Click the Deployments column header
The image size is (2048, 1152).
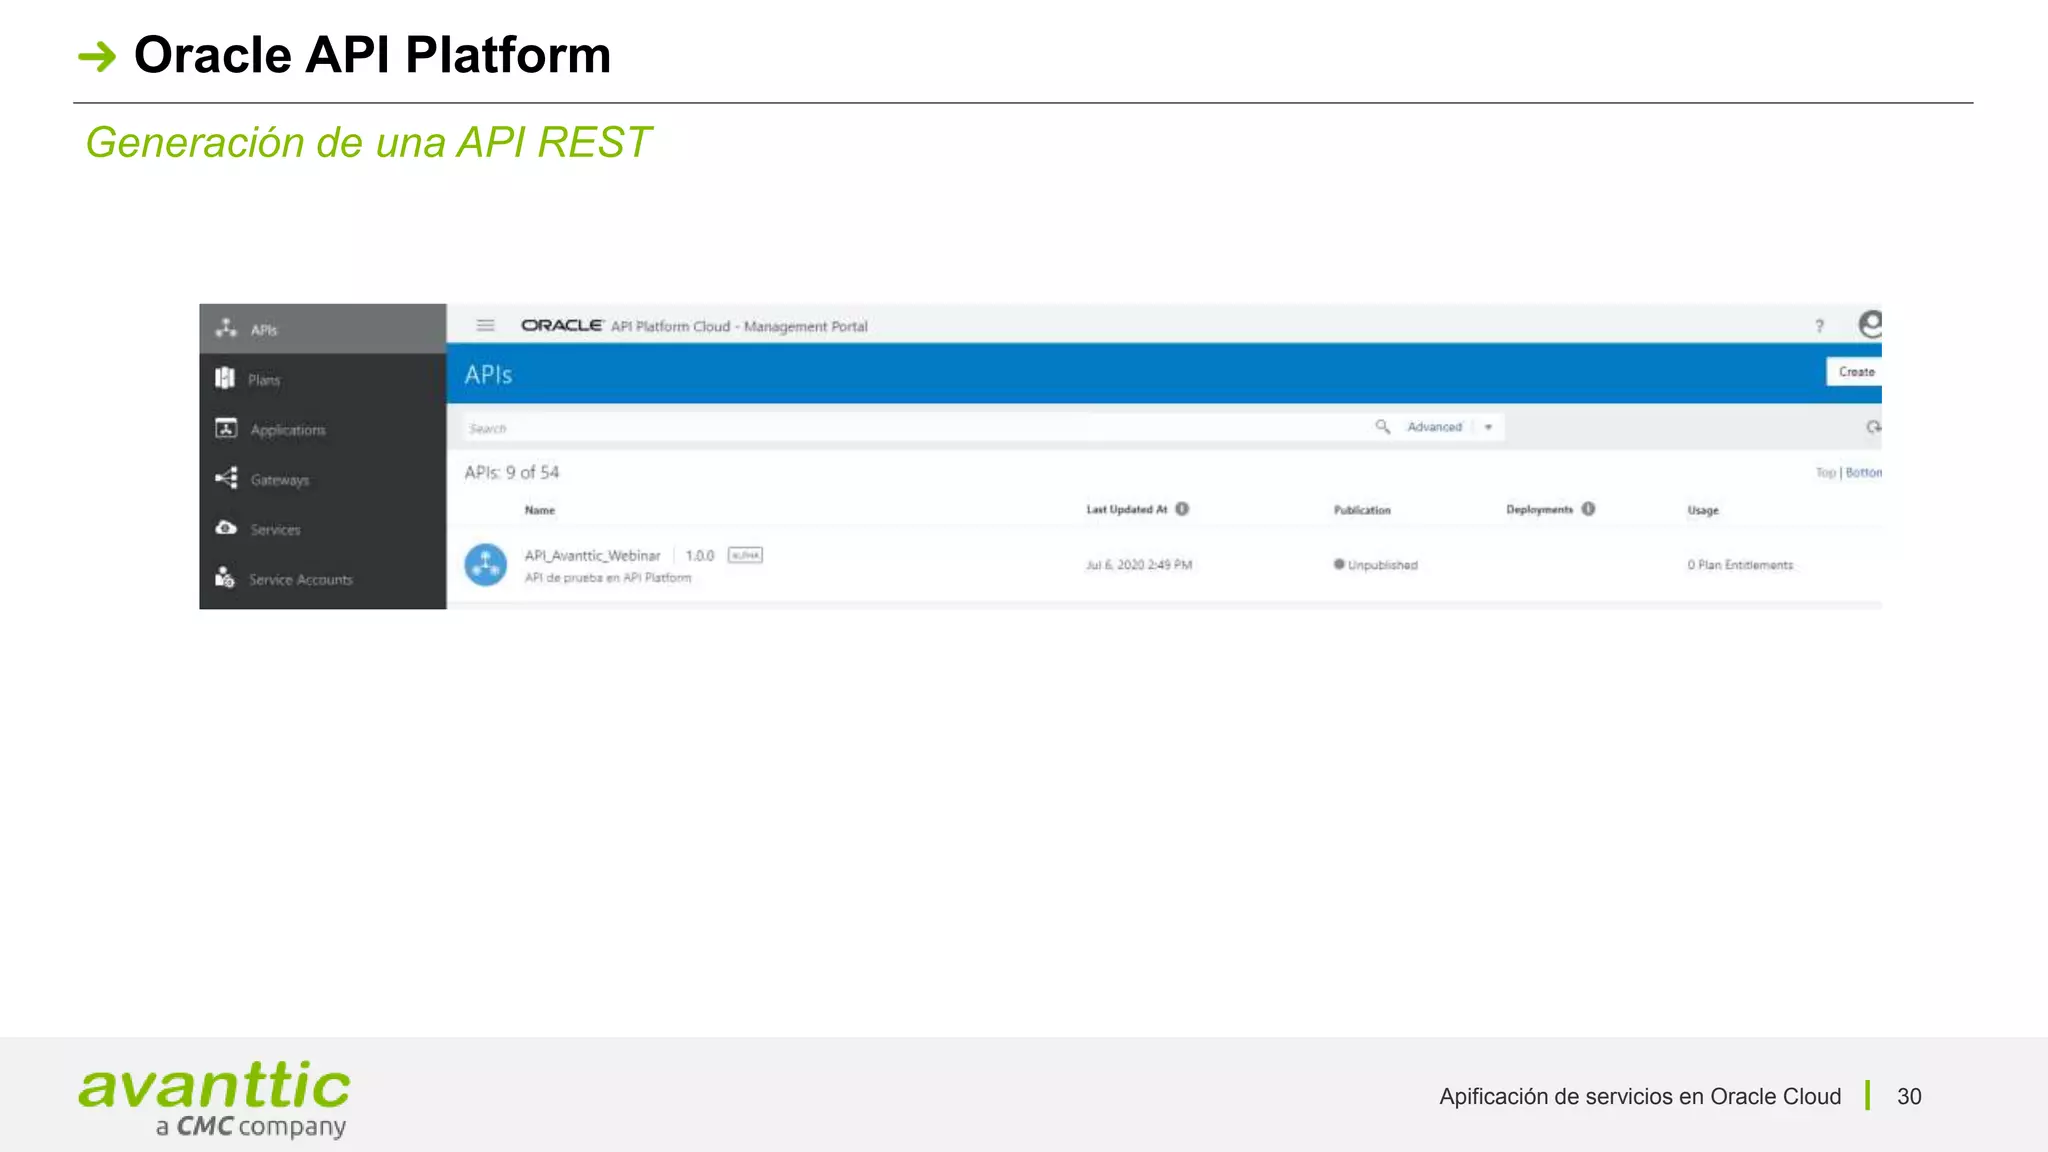coord(1539,510)
